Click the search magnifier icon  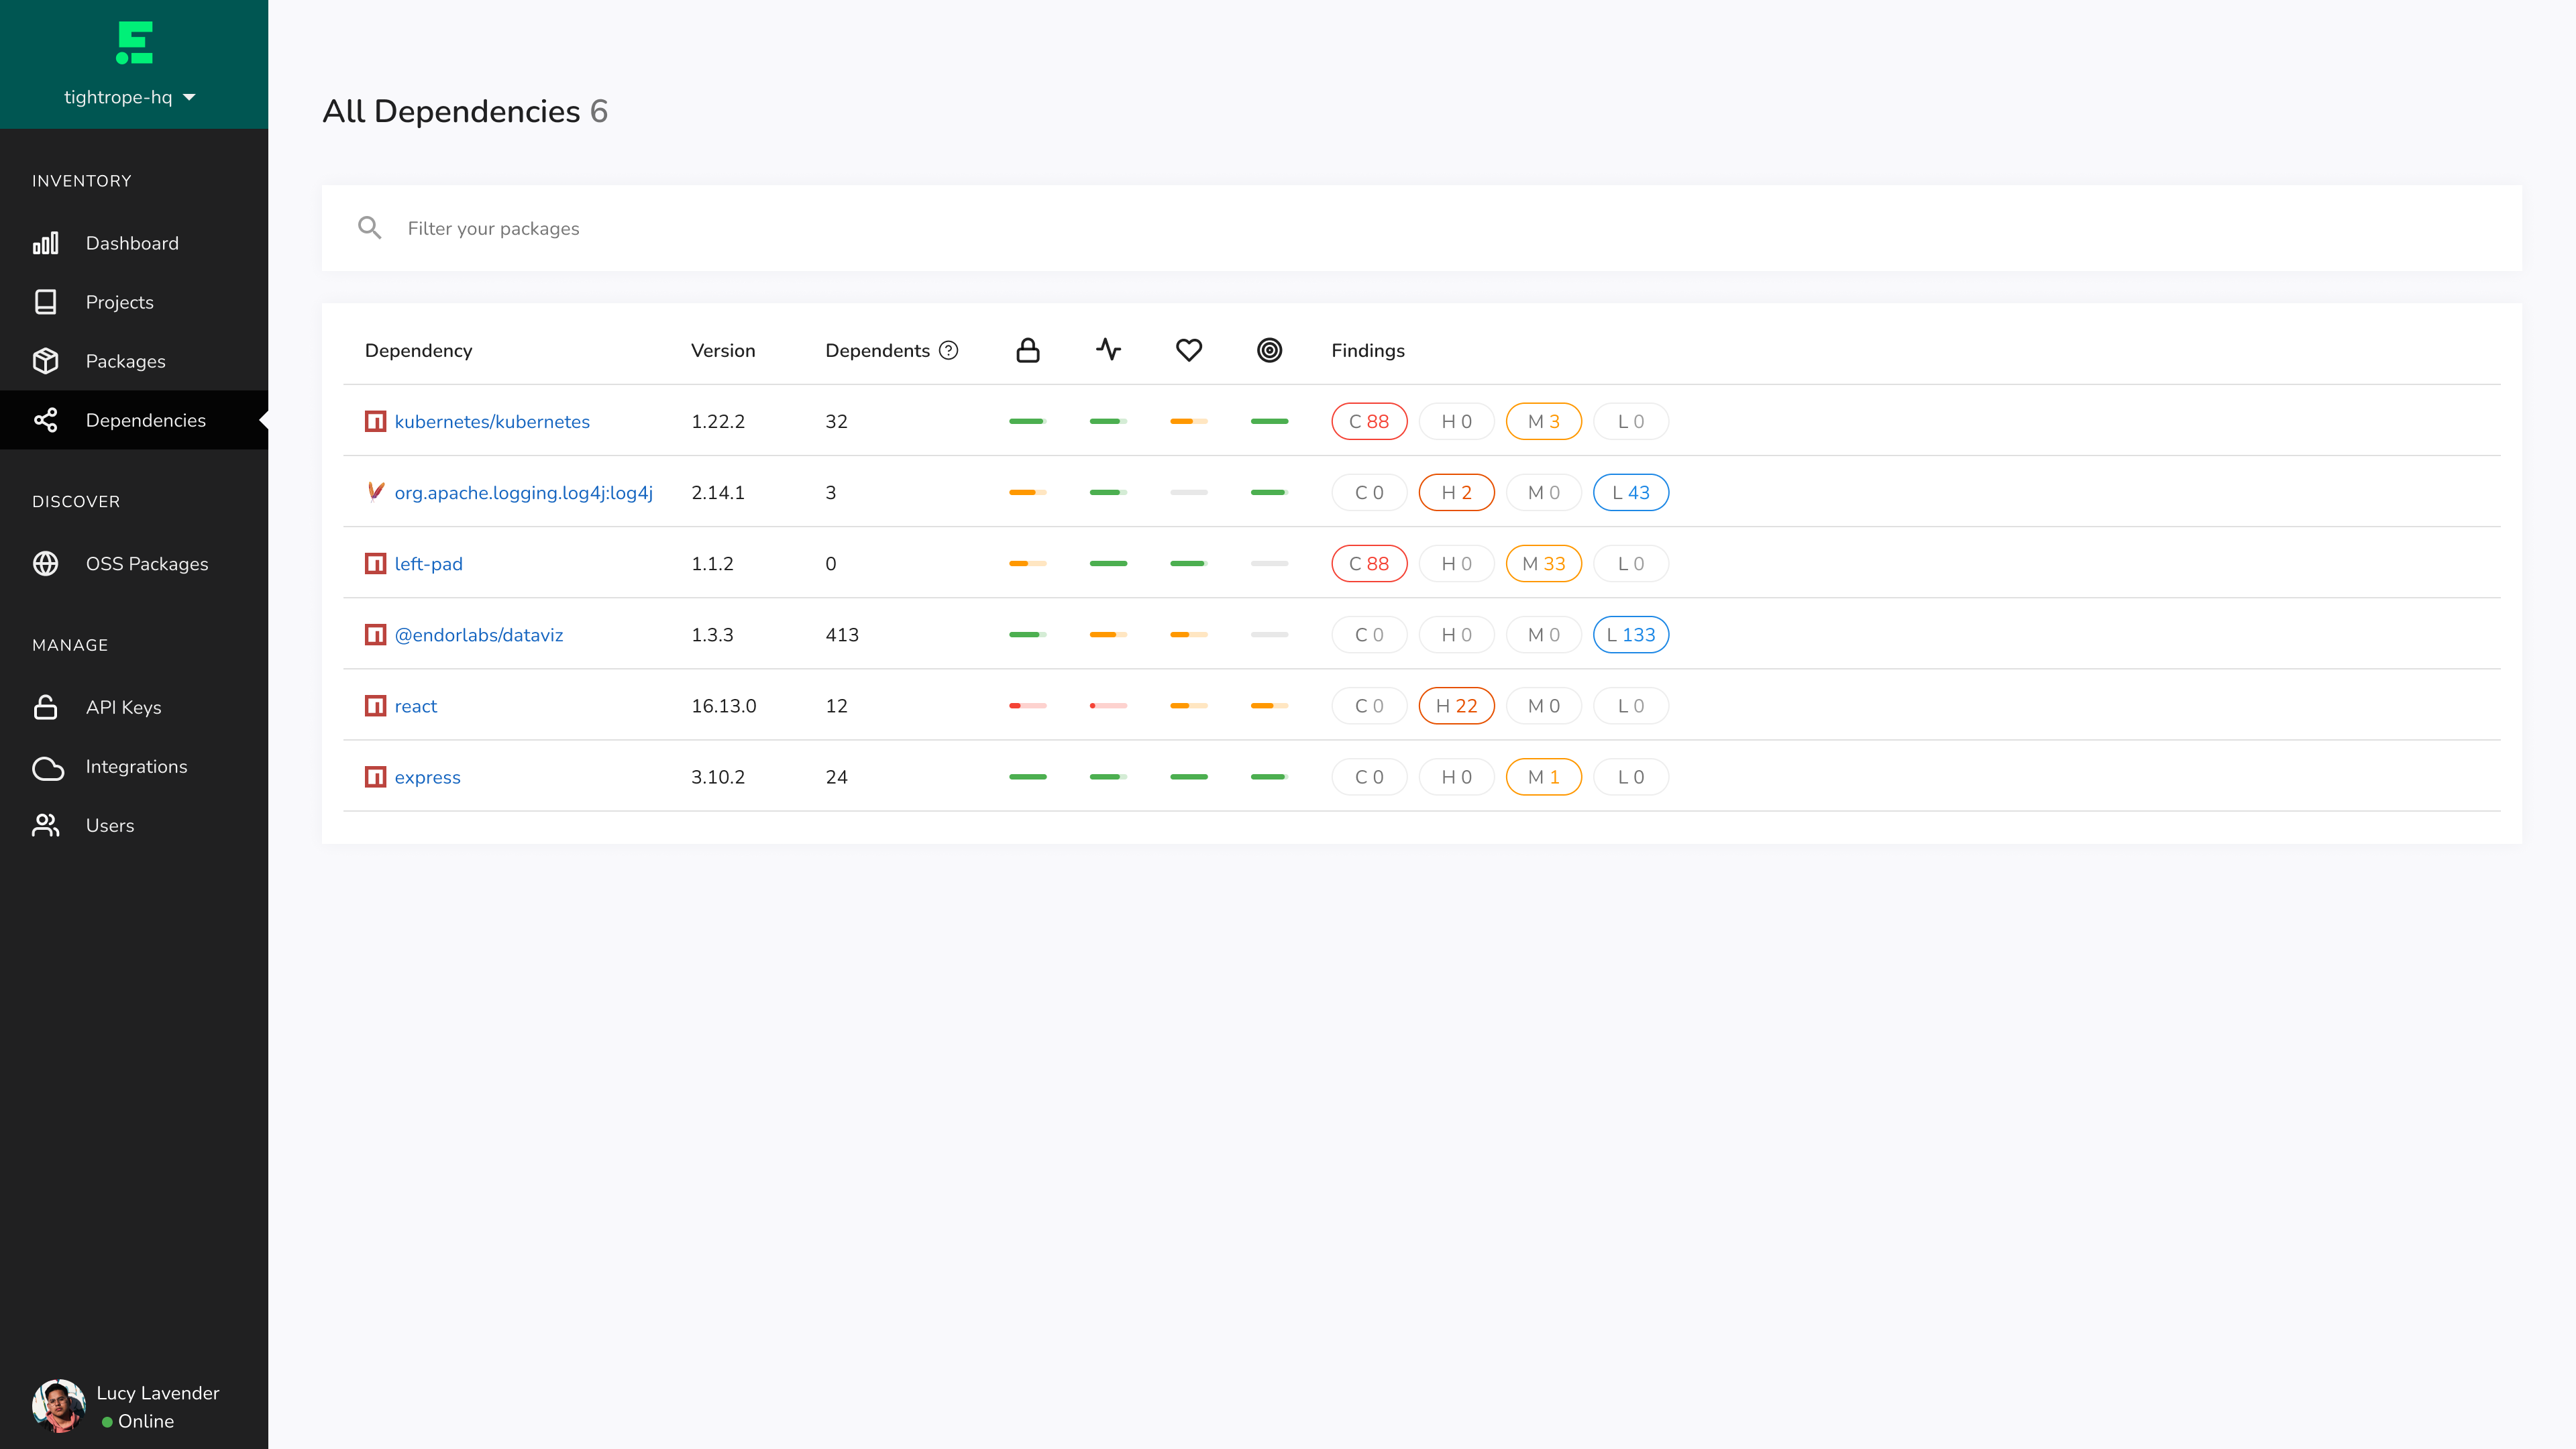tap(369, 228)
